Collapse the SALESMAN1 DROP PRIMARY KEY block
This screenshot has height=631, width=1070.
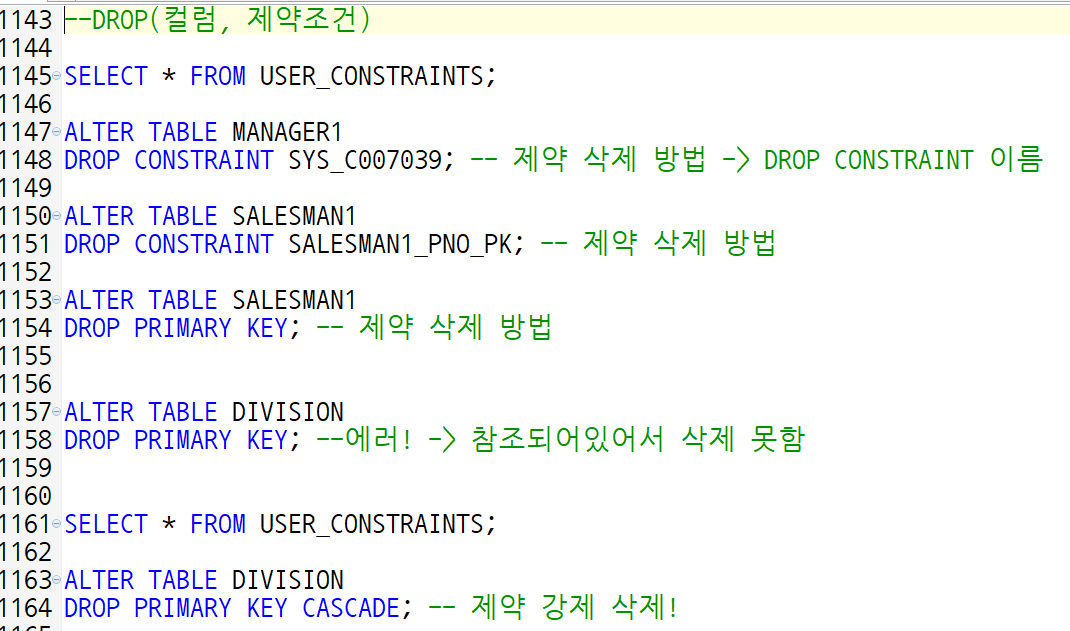[x=57, y=300]
